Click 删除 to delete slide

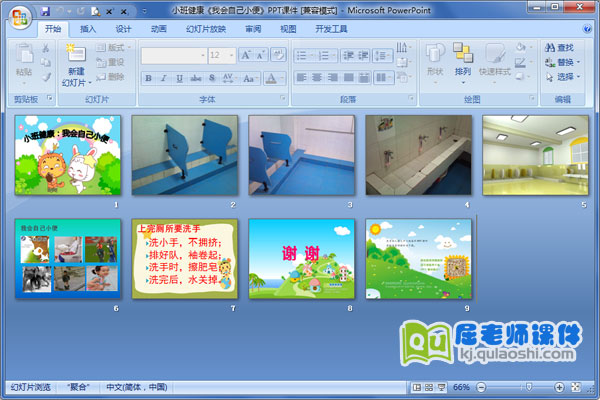110,77
